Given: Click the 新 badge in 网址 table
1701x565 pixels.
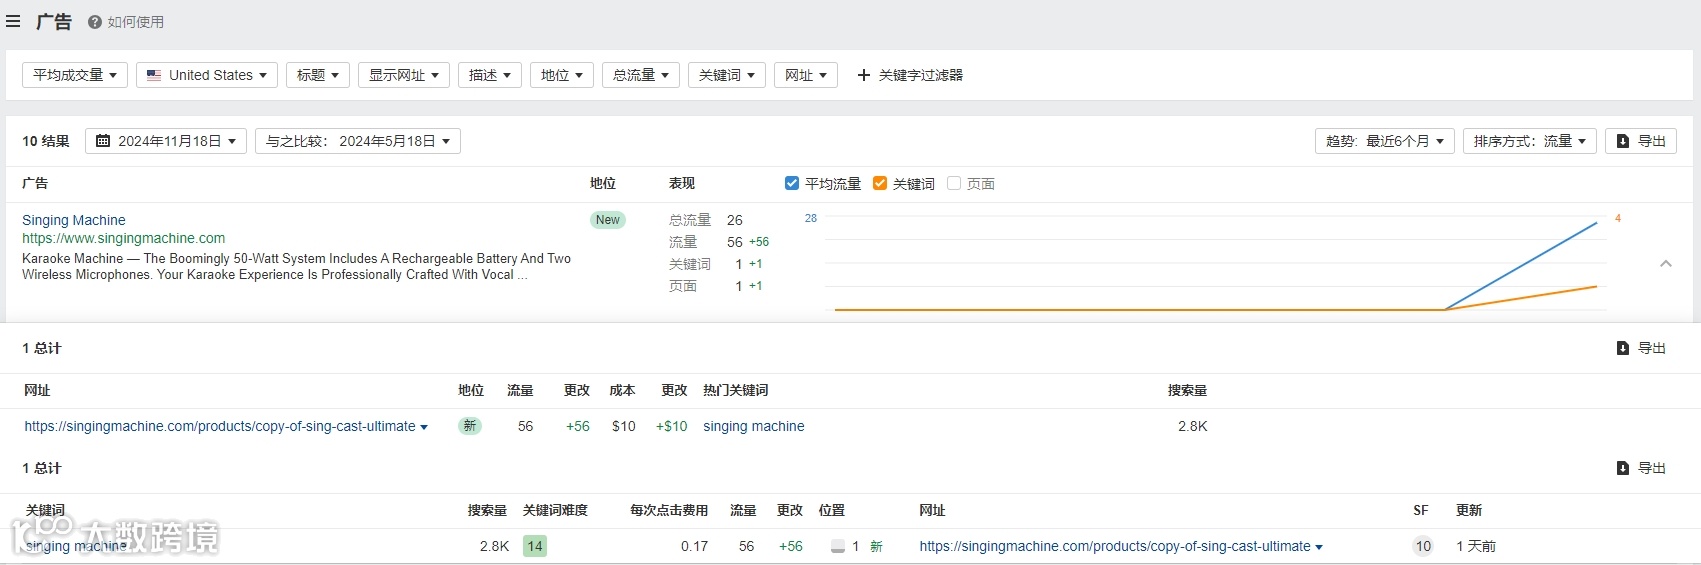Looking at the screenshot, I should (x=470, y=426).
